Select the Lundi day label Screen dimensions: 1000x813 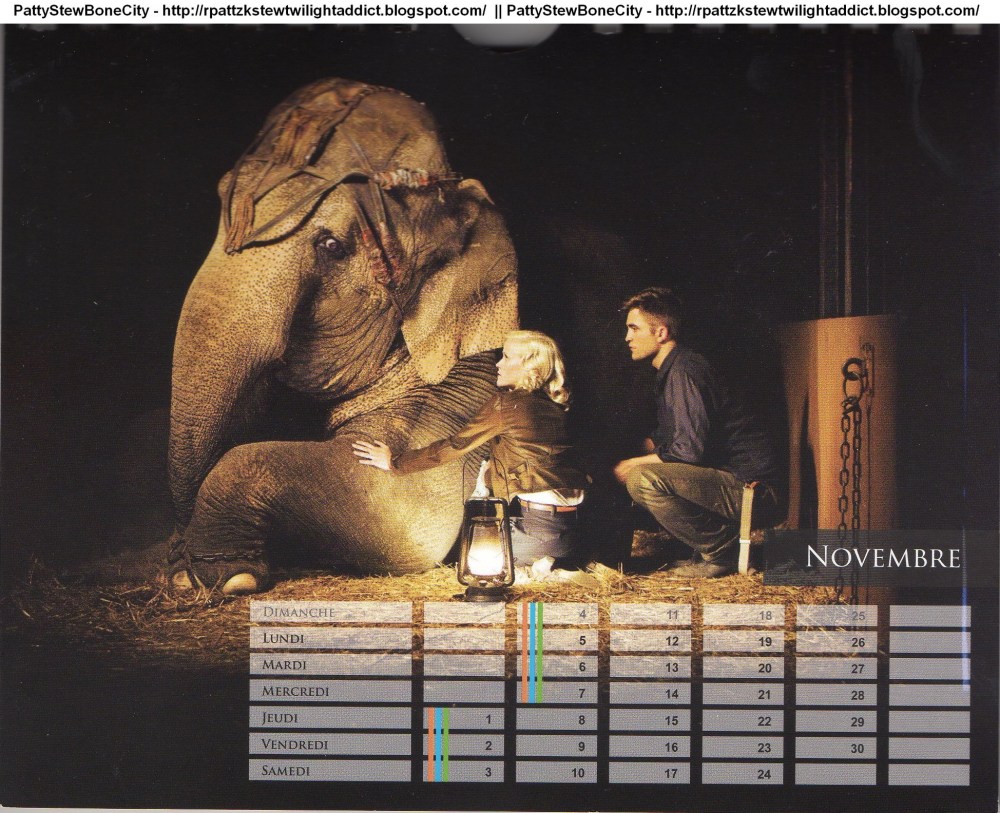click(330, 639)
